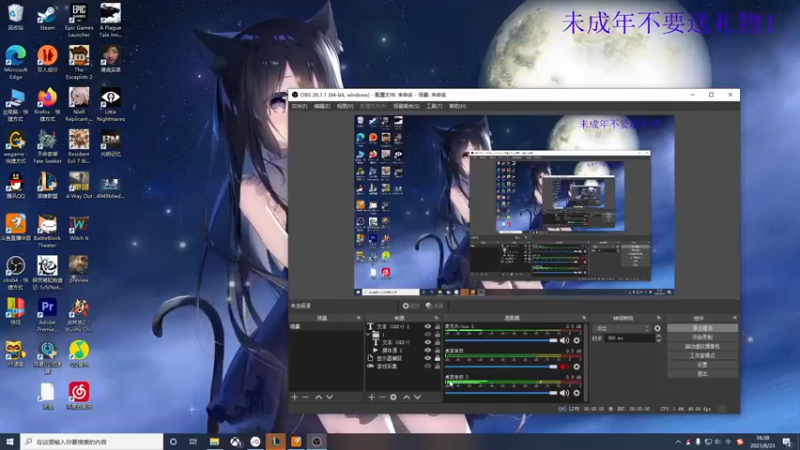
Task: Pop out the audio Mixer dock panel
Action: click(584, 318)
